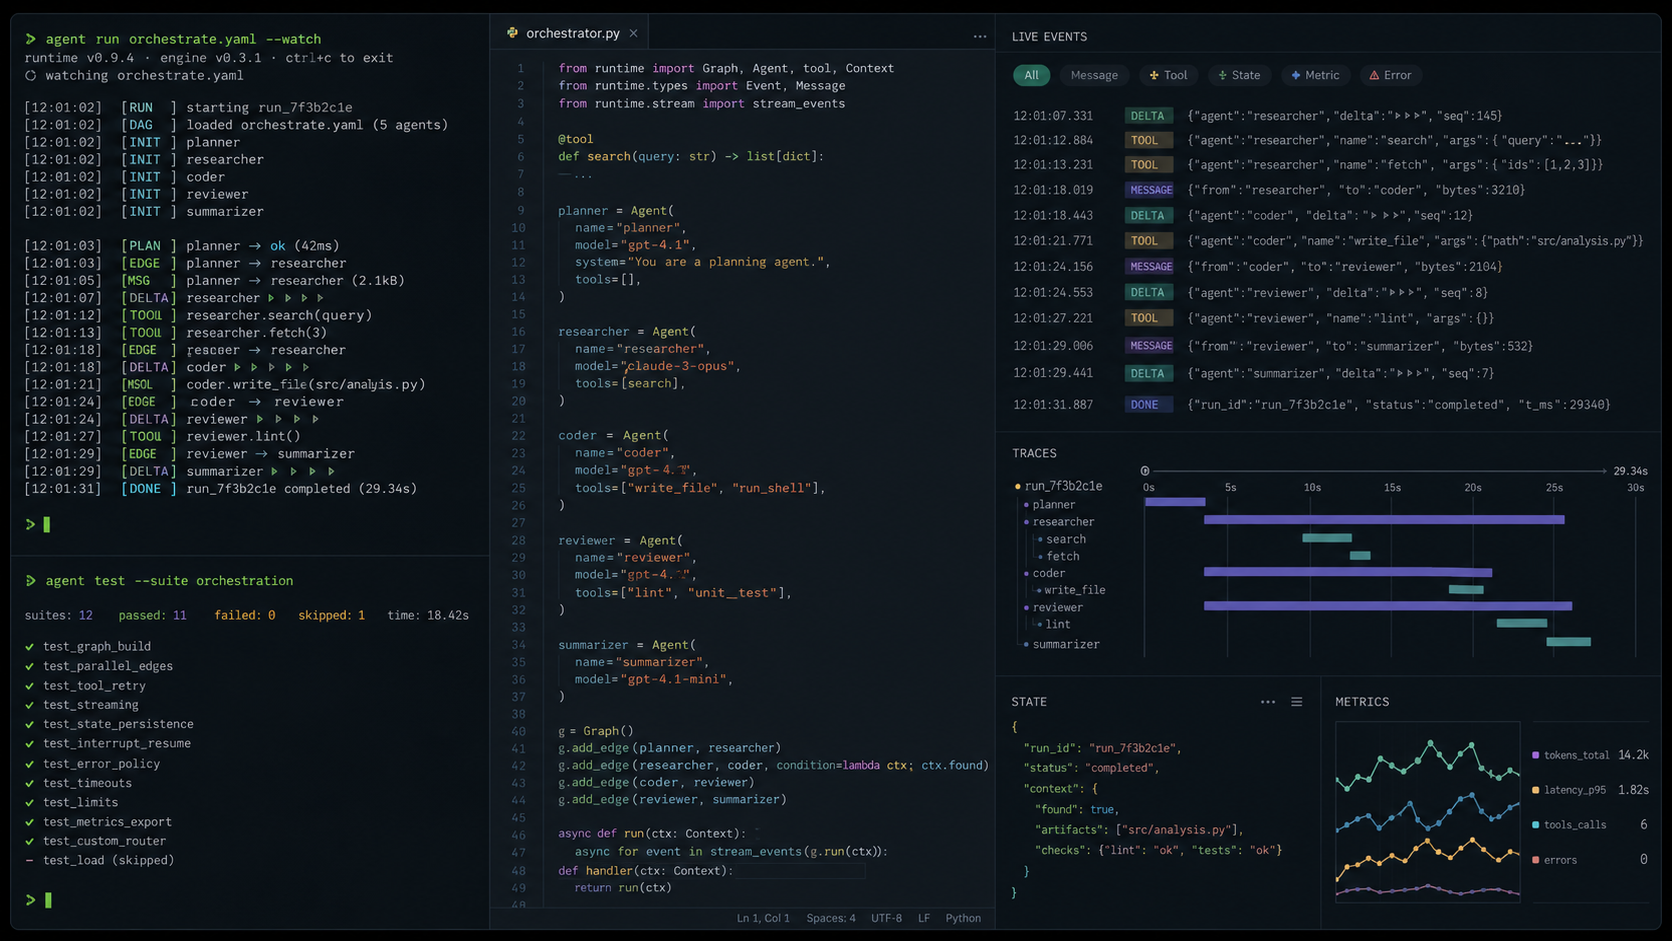
Task: Click the LIVE EVENTS panel header
Action: pos(1049,36)
